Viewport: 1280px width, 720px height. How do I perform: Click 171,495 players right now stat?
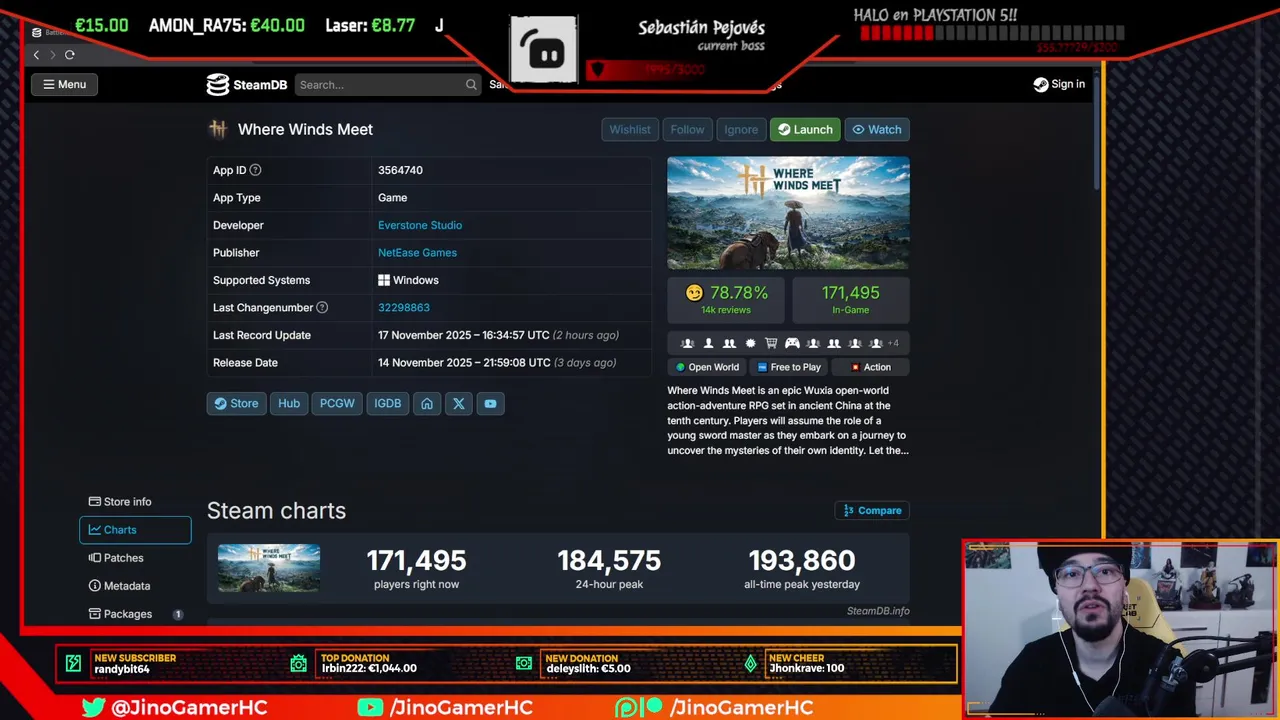coord(416,569)
